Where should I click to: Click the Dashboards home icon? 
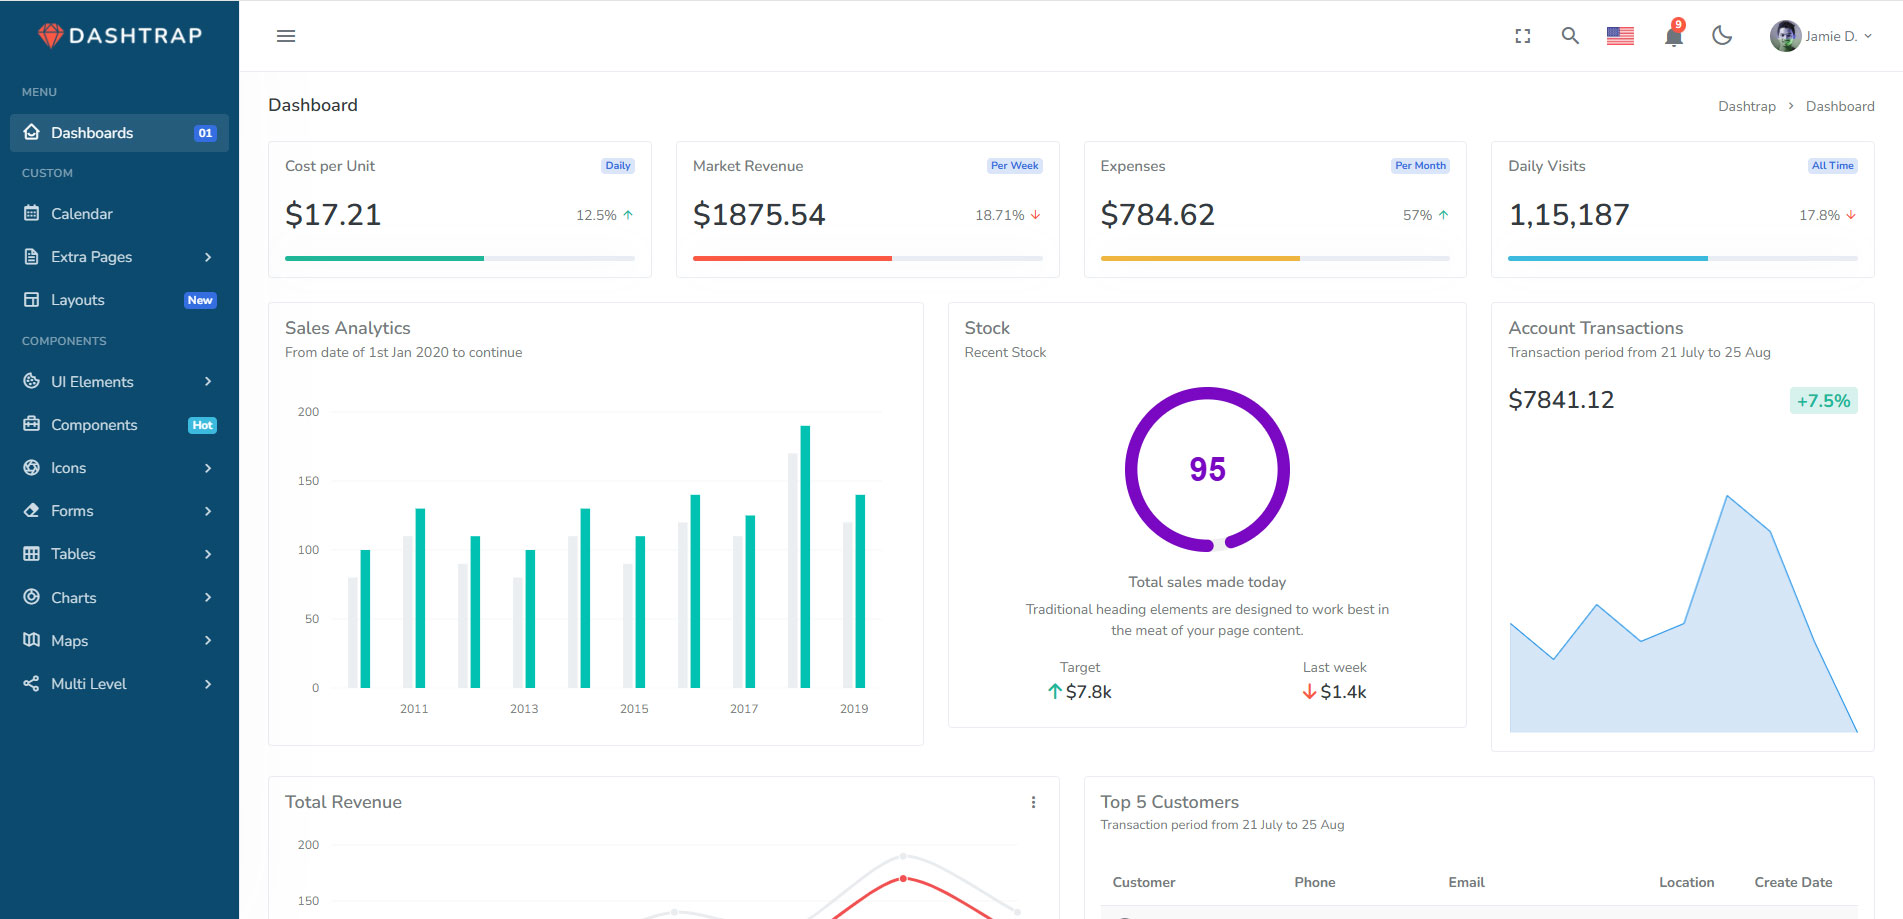(x=32, y=132)
